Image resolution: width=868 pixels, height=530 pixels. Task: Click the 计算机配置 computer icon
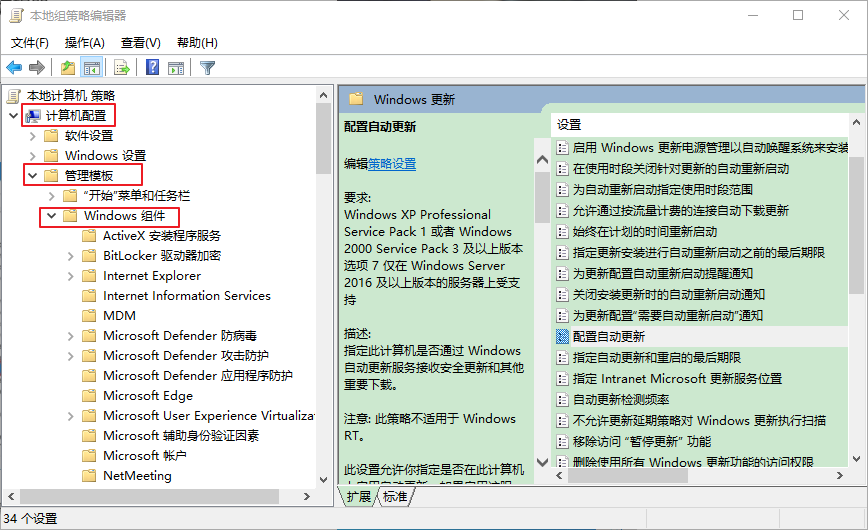pyautogui.click(x=33, y=116)
